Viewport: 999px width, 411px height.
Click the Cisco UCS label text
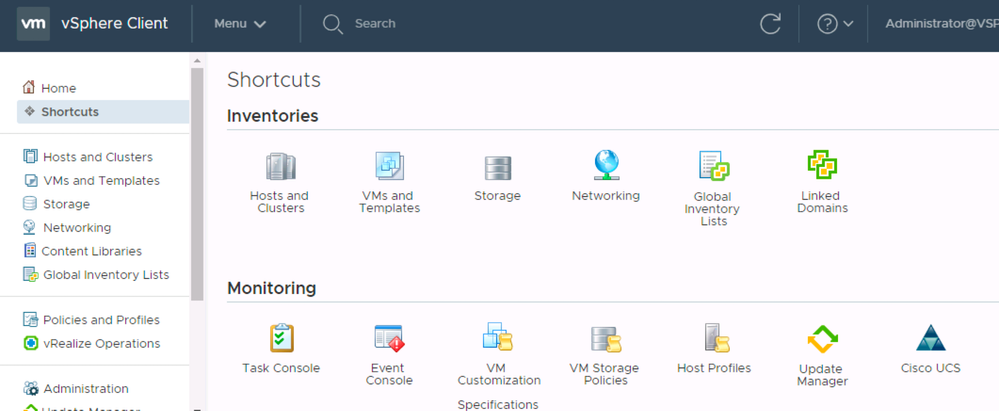coord(931,368)
